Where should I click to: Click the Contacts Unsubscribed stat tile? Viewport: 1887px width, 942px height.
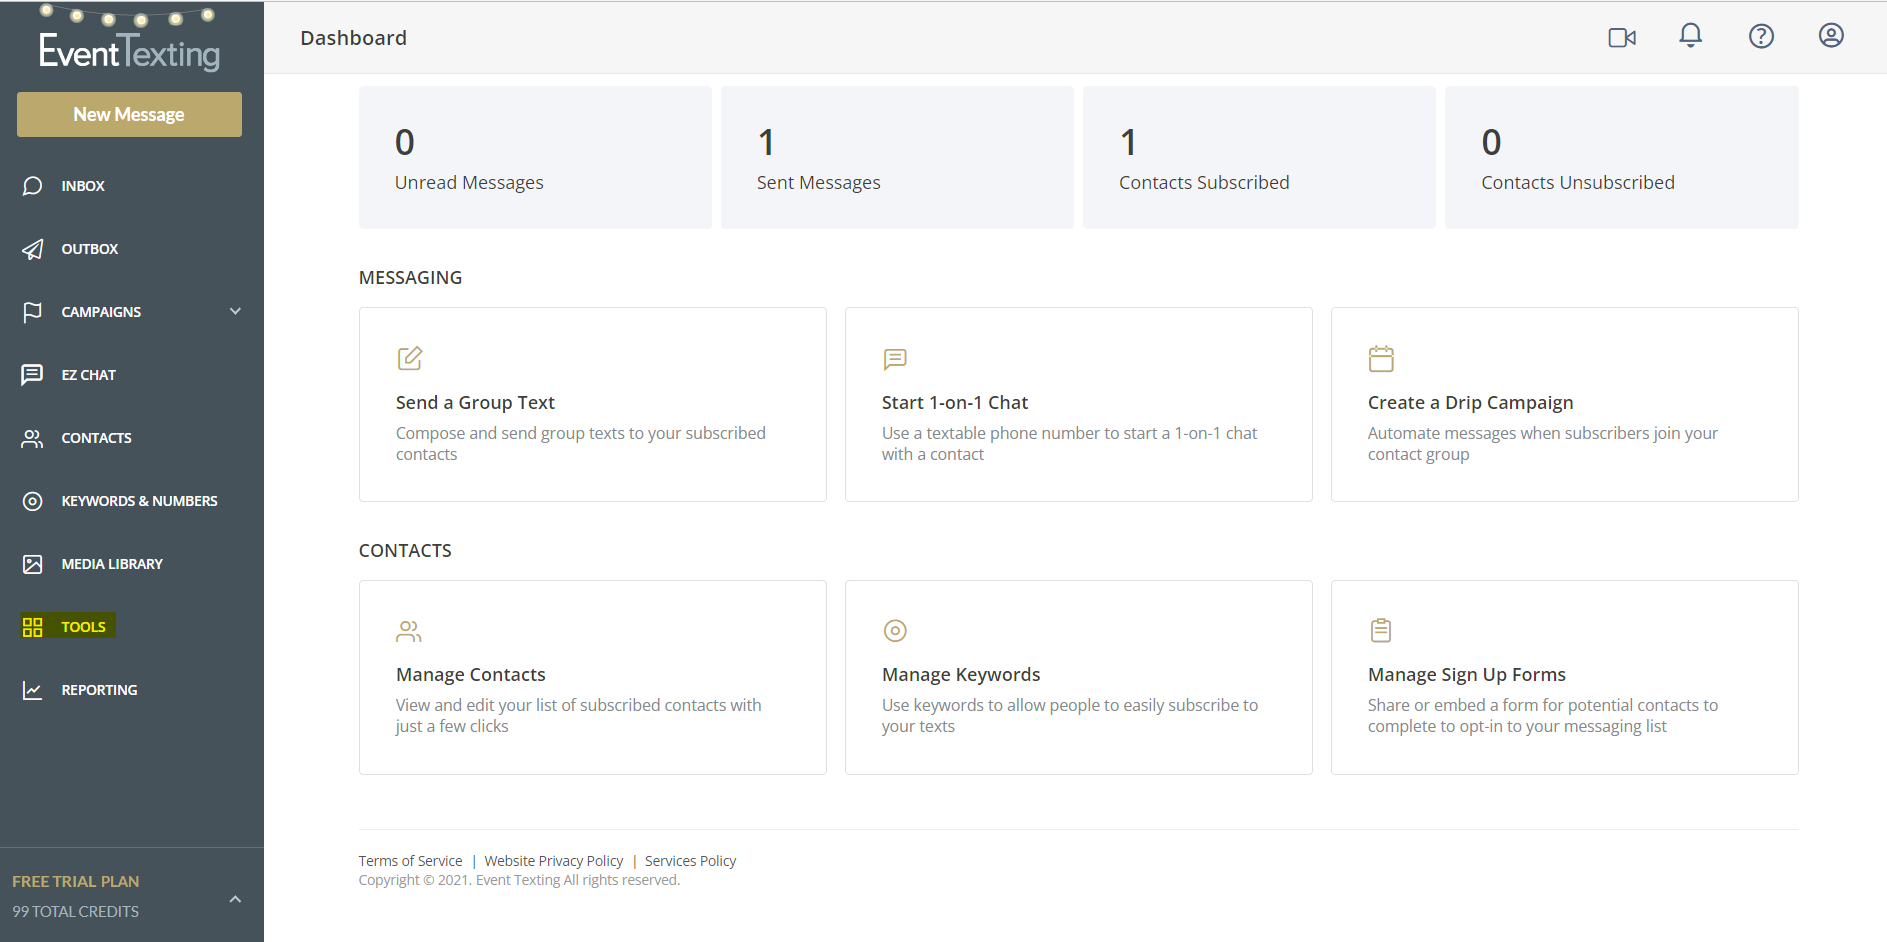point(1622,157)
